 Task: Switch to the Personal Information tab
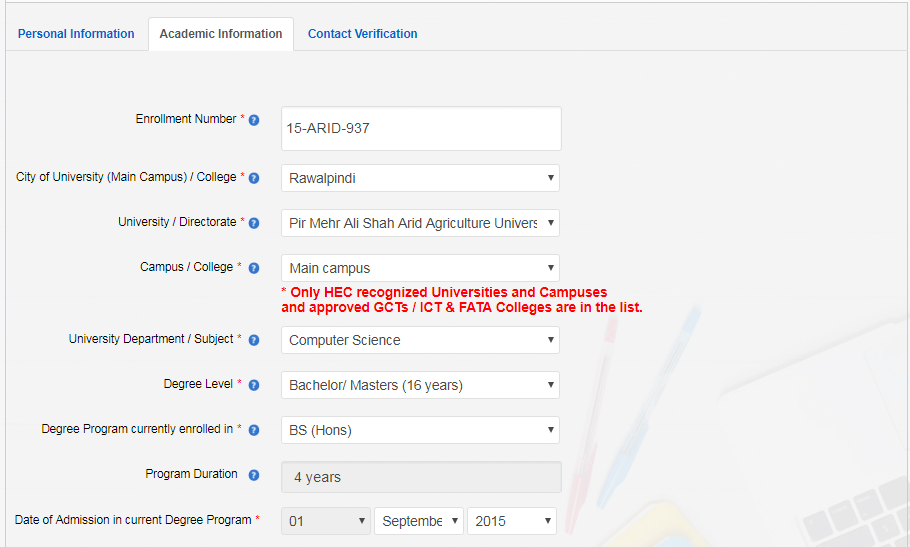76,34
